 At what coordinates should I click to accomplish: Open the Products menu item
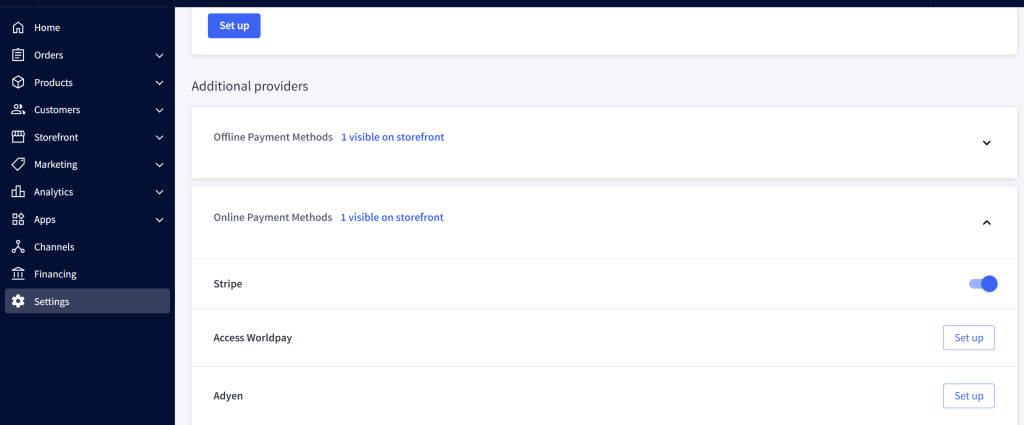(x=88, y=83)
